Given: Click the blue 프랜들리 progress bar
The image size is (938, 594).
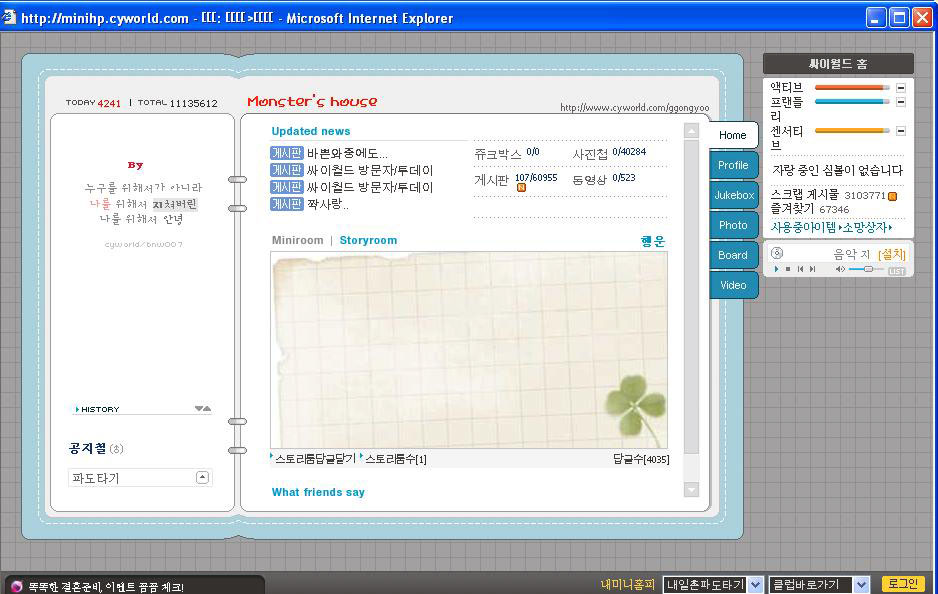Looking at the screenshot, I should click(x=852, y=102).
